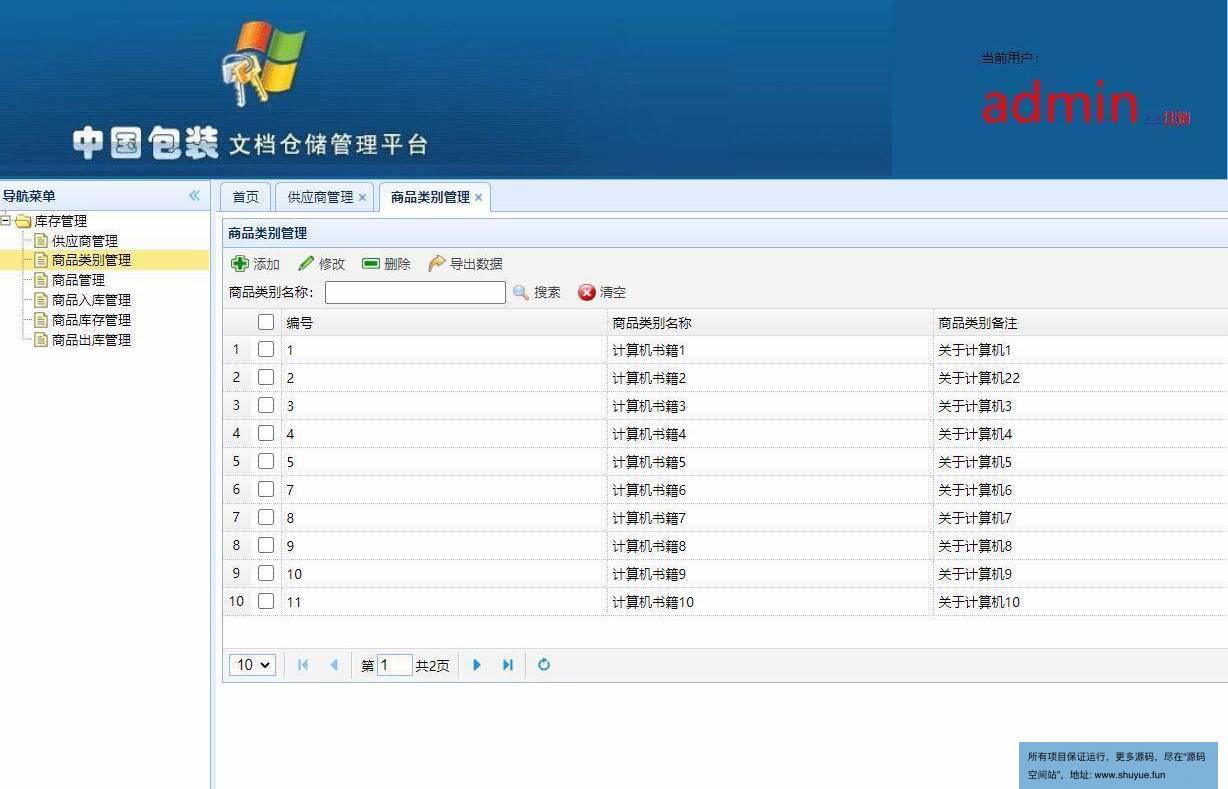Collapse the 库存管理 tree node
The height and width of the screenshot is (789, 1228).
6,221
